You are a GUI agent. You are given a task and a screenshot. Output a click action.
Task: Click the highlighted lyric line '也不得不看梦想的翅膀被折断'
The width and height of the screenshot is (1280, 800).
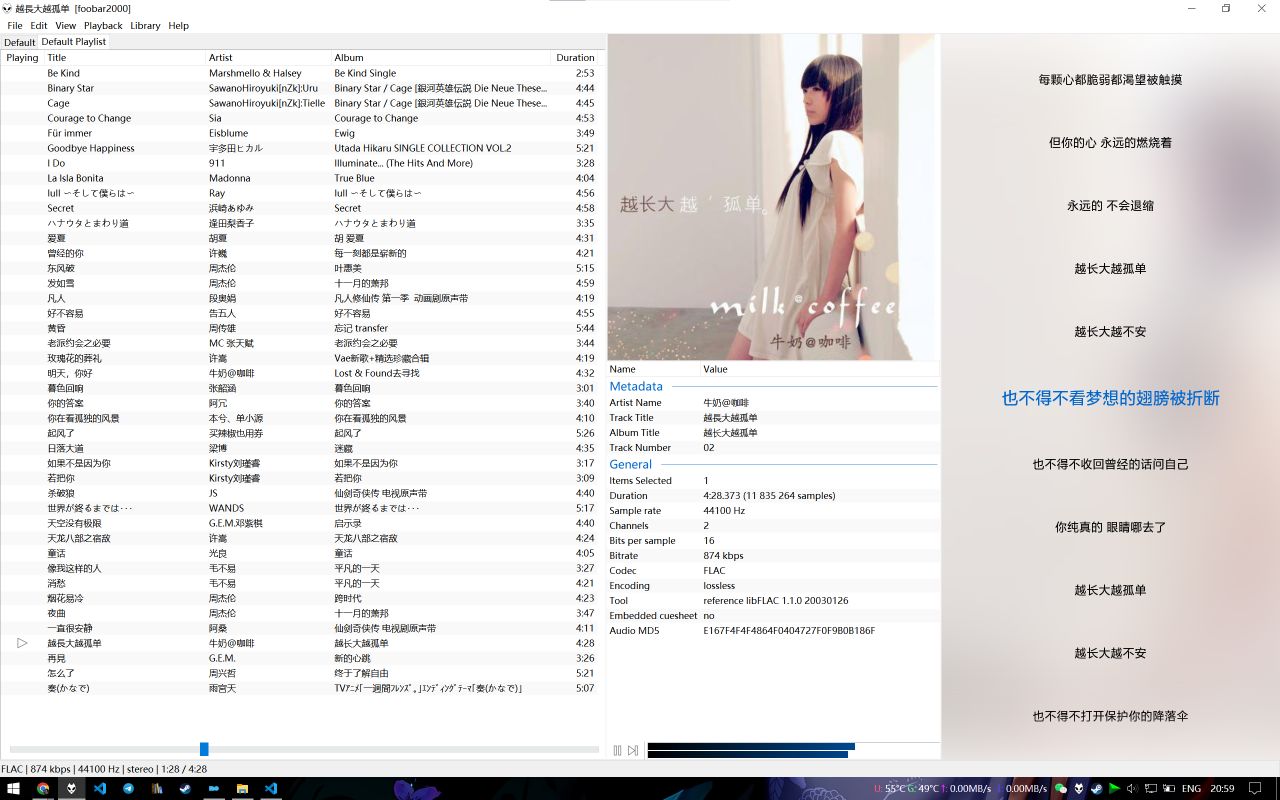click(1110, 398)
